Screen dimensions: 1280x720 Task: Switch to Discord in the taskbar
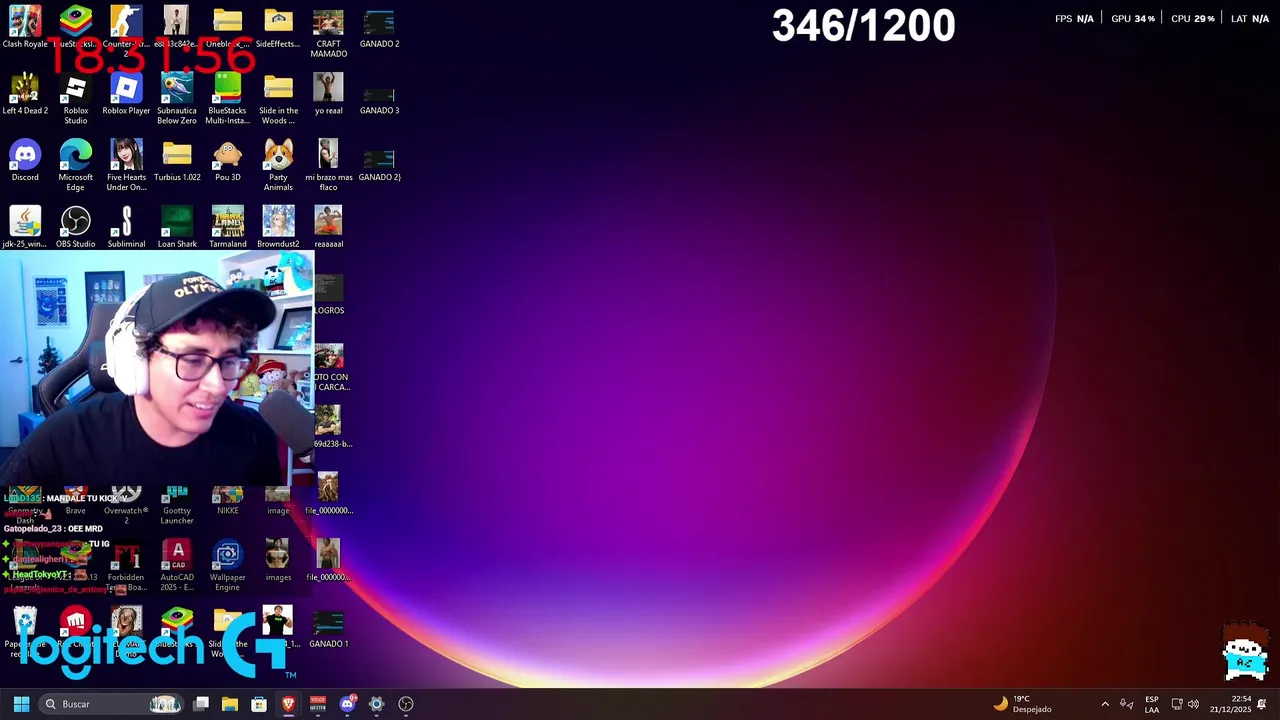[x=347, y=704]
